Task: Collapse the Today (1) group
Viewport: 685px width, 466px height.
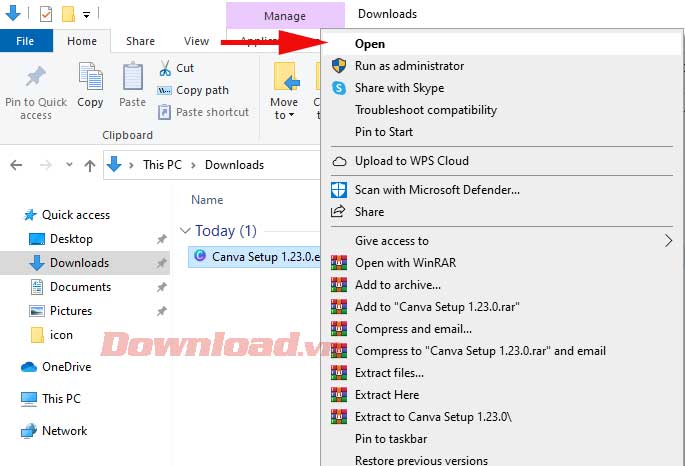Action: 185,231
